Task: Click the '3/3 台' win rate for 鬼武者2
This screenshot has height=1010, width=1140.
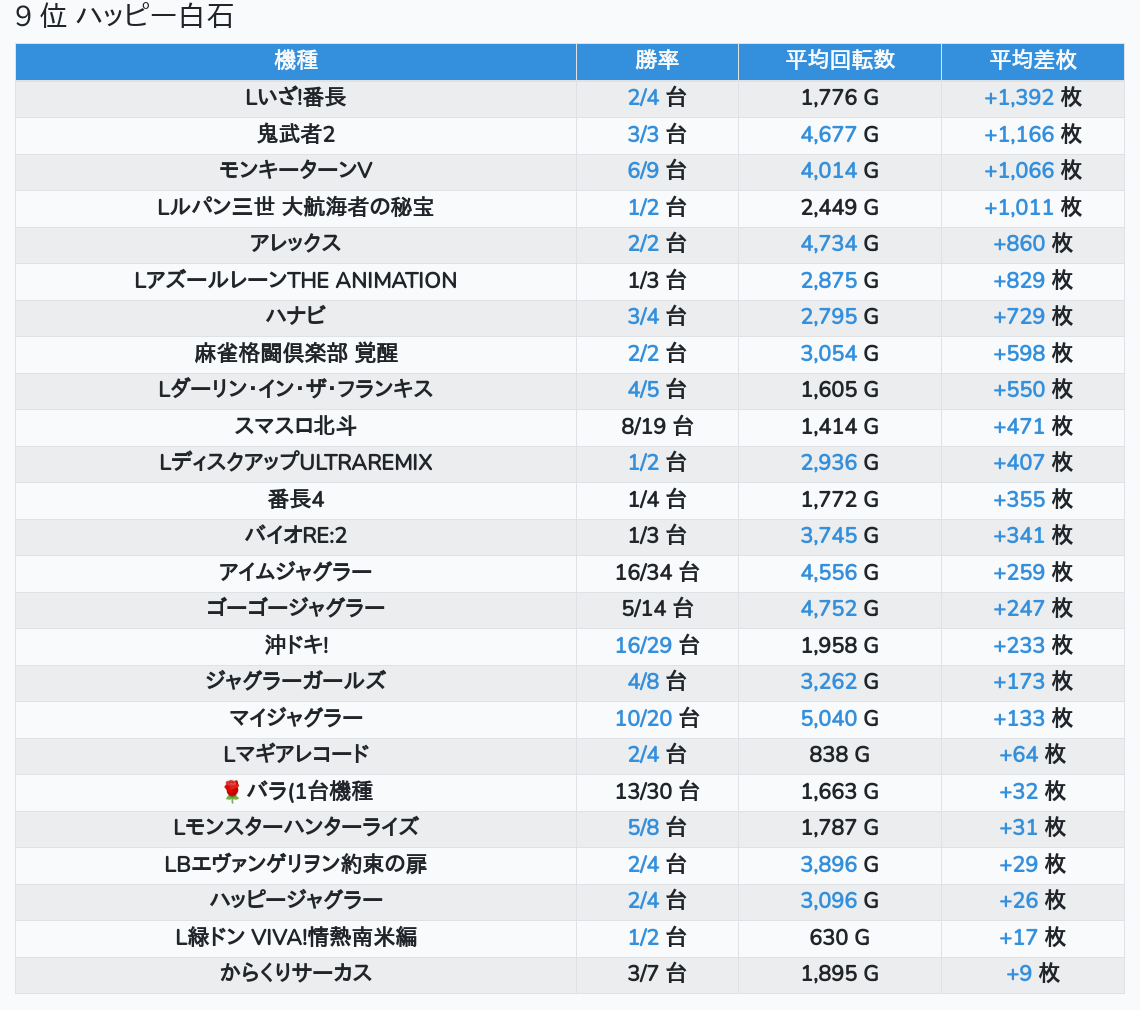Action: 657,135
